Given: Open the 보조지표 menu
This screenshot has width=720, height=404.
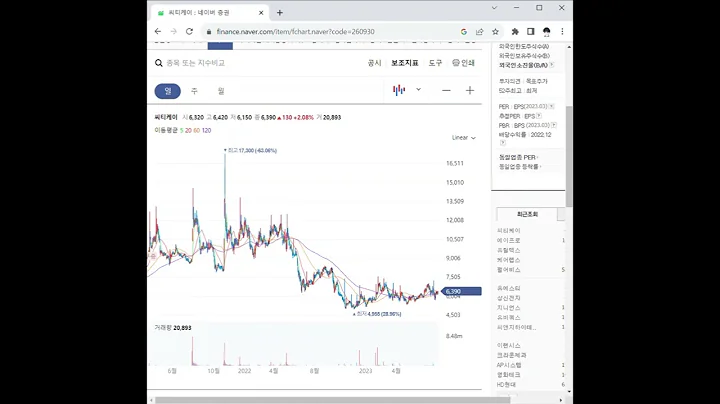Looking at the screenshot, I should 405,63.
